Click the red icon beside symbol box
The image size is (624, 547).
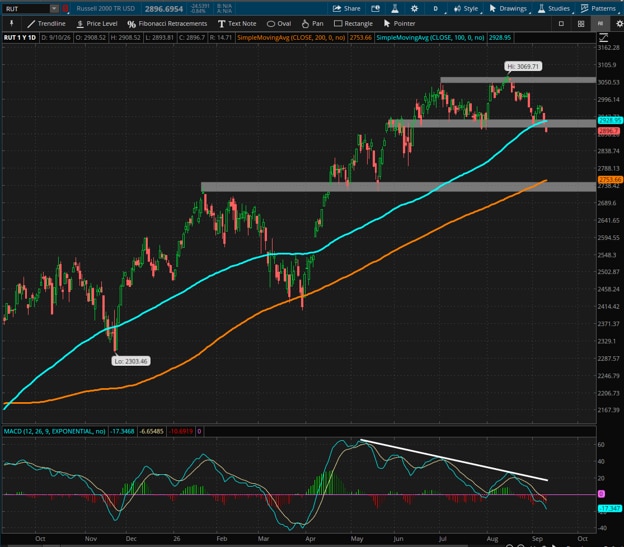tap(65, 8)
